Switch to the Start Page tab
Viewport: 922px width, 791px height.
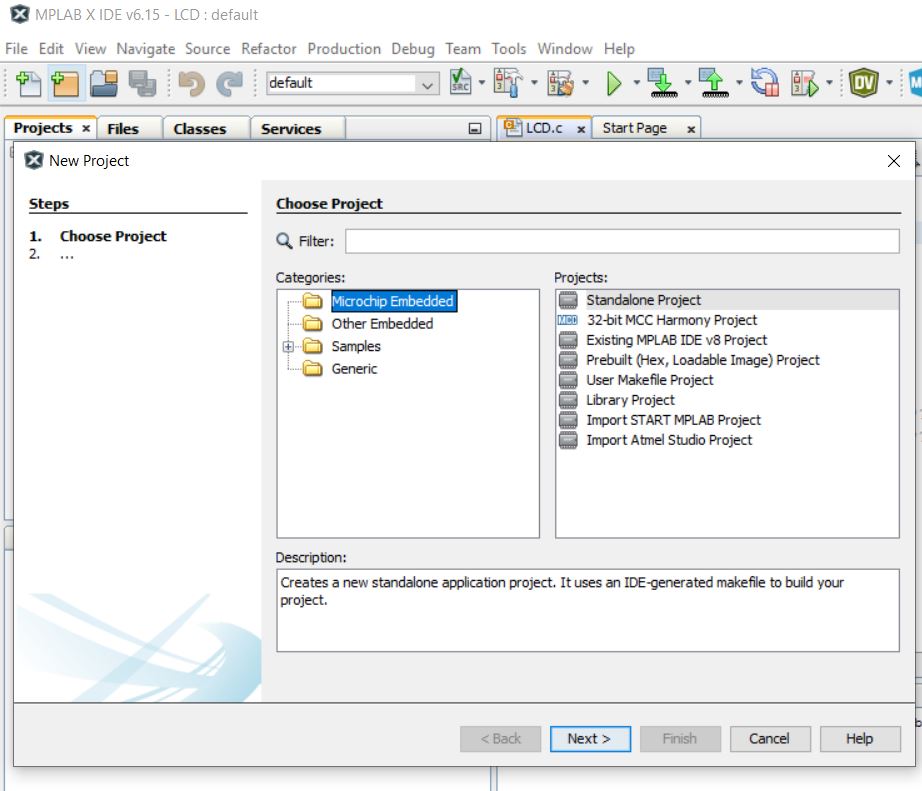(x=634, y=128)
